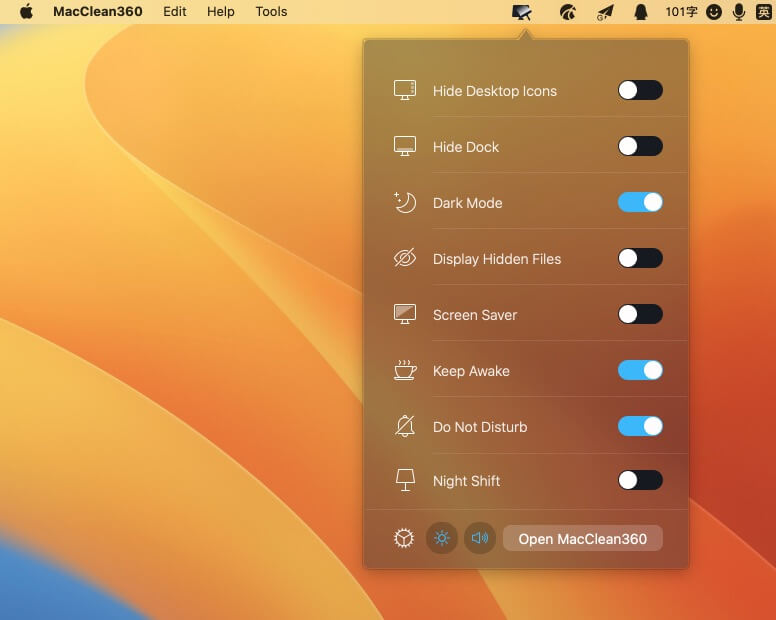This screenshot has width=776, height=620.
Task: Click the Do Not Disturb bell icon
Action: (405, 426)
